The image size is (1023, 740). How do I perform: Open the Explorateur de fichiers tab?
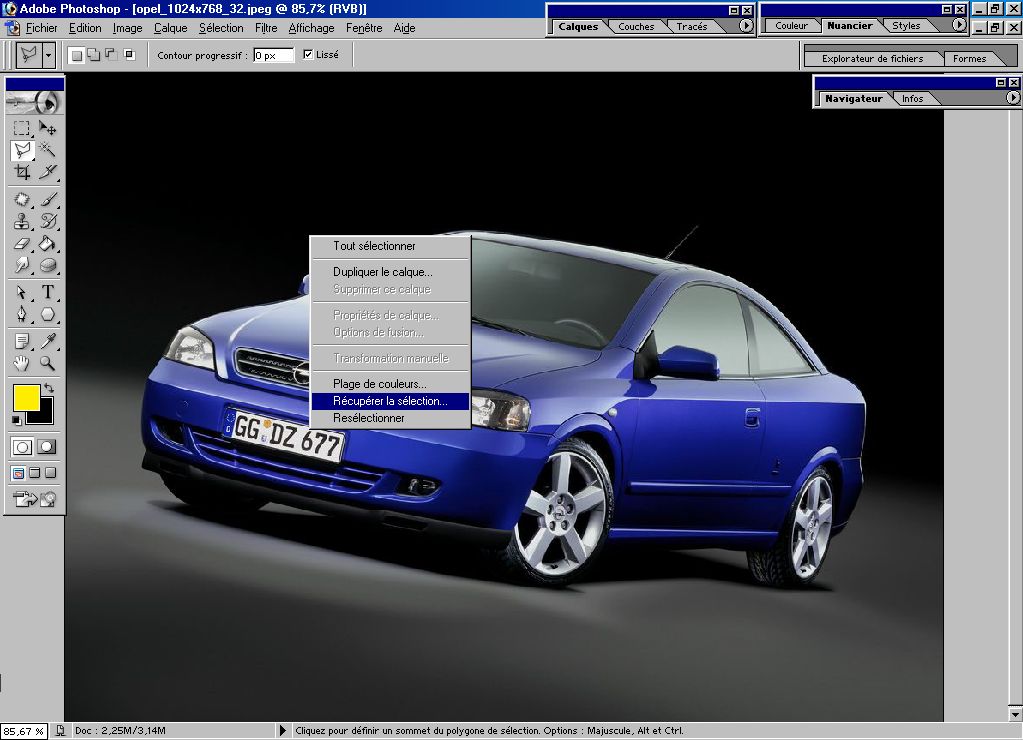[872, 59]
